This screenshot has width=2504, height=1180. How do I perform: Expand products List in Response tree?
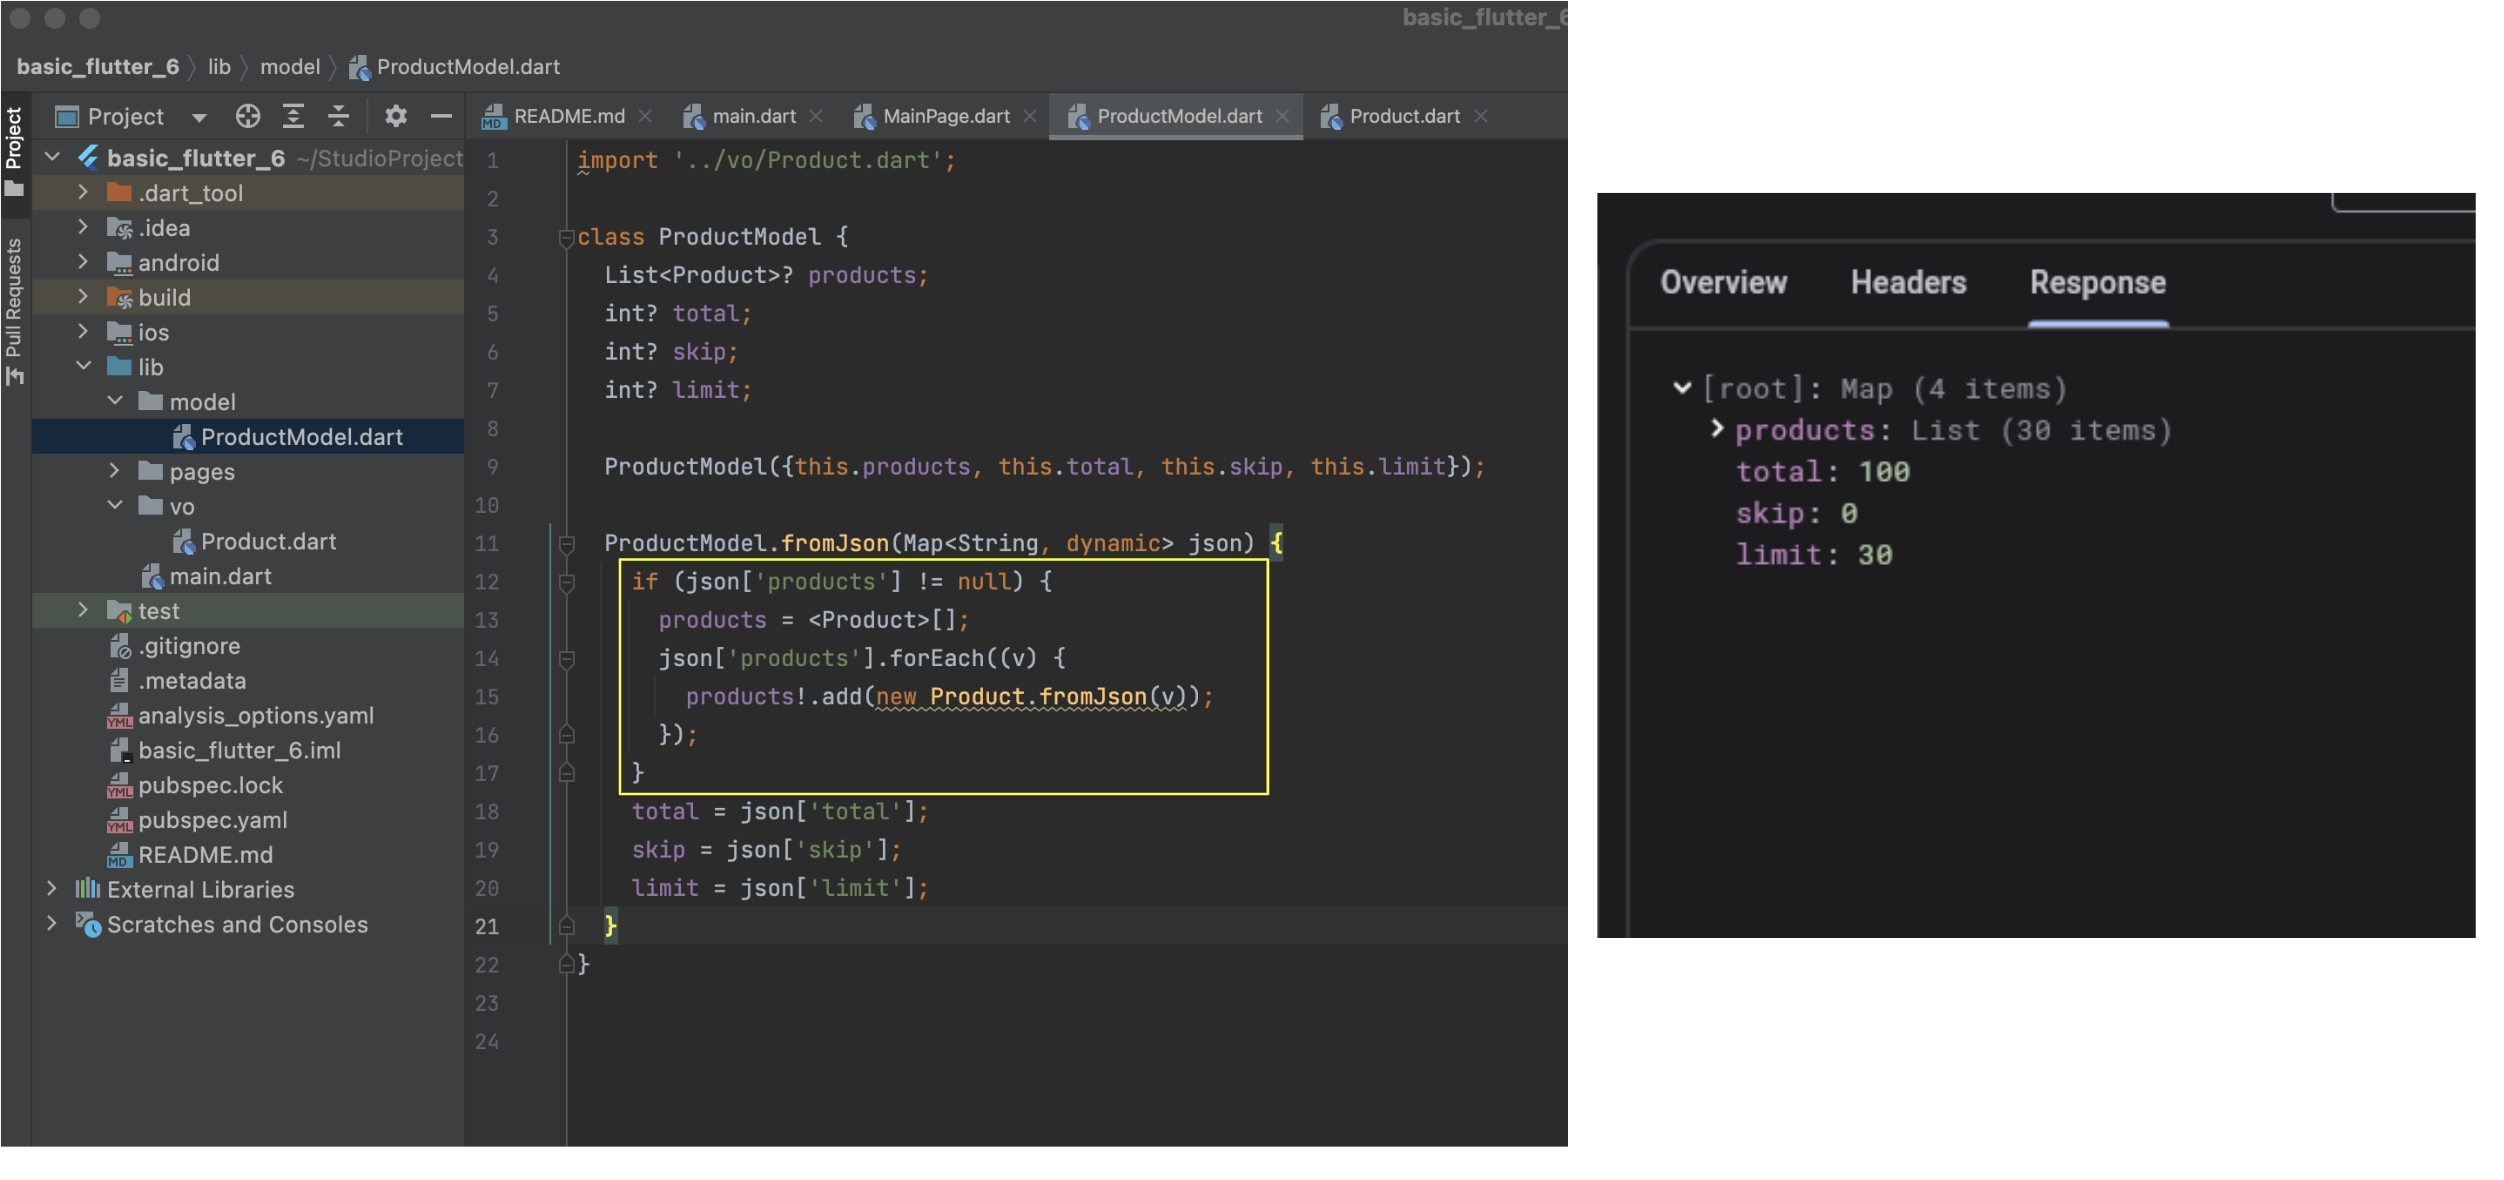(1716, 429)
